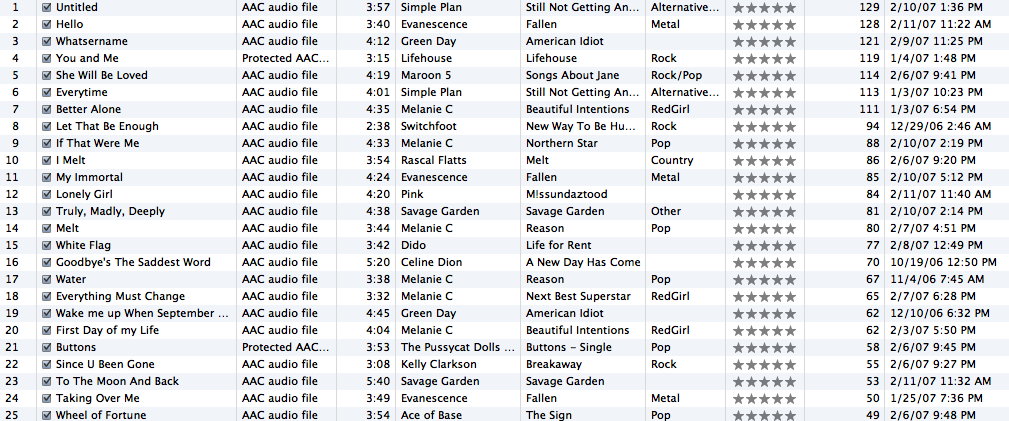
Task: Click genre Other for Savage Garden
Action: (x=666, y=211)
